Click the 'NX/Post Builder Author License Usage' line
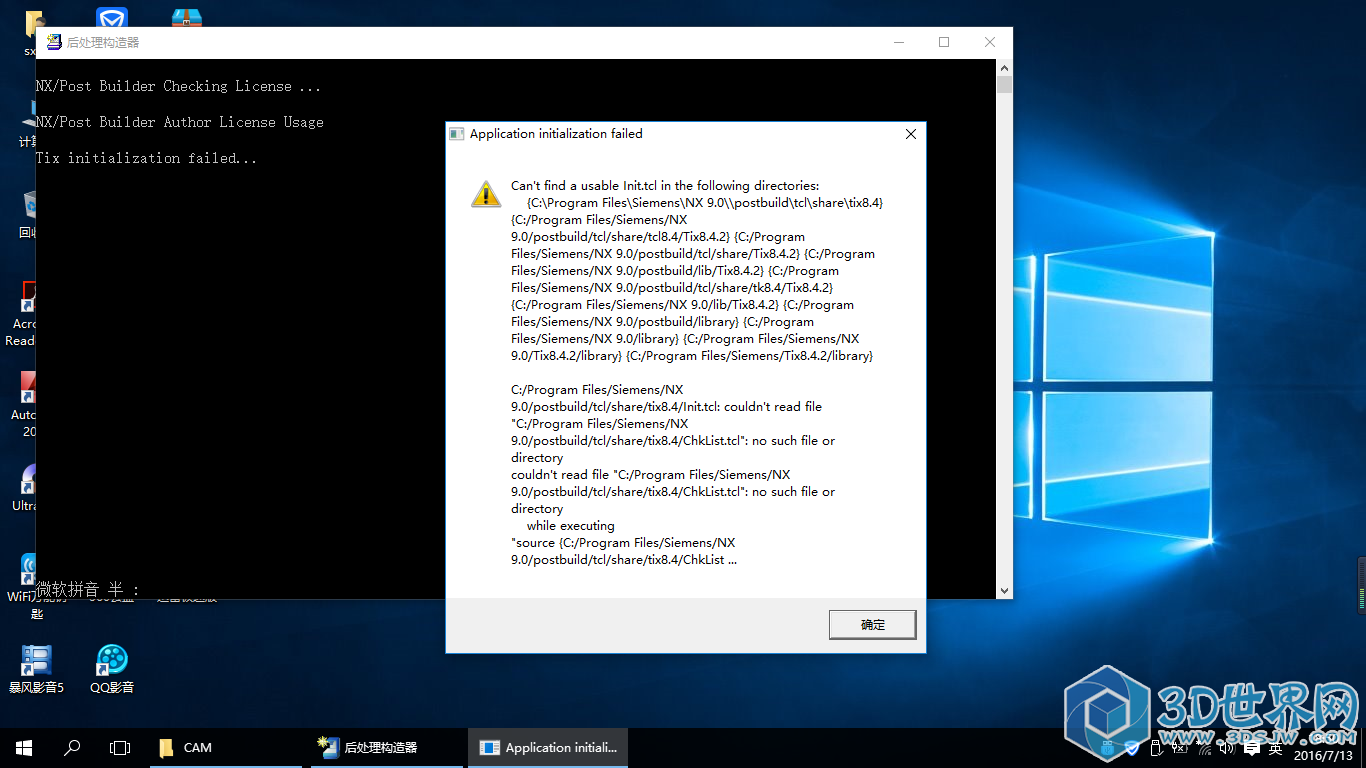This screenshot has width=1366, height=768. [180, 122]
